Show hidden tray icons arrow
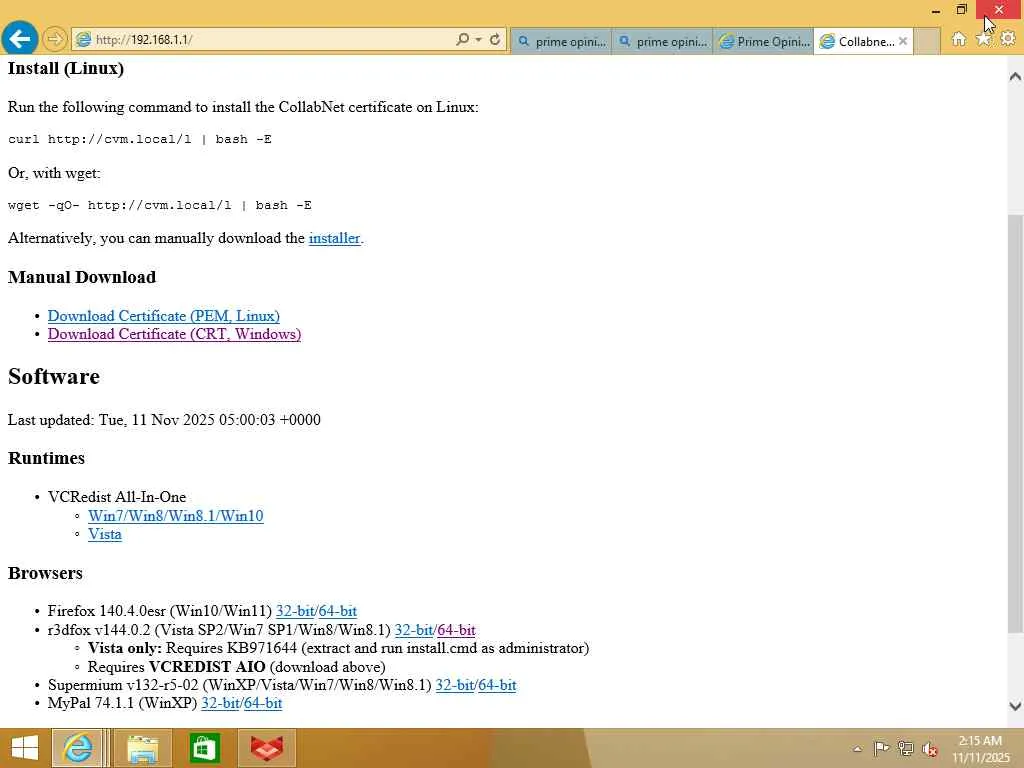 pos(857,749)
